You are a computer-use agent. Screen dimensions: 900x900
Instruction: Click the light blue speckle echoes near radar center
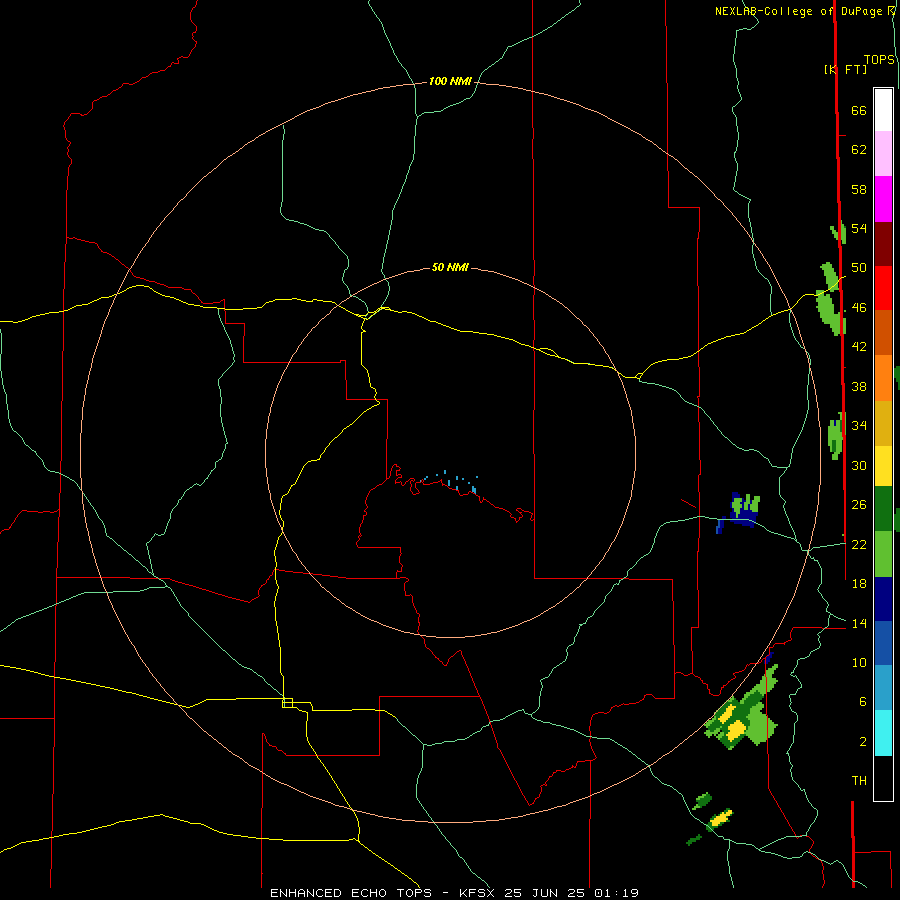(451, 482)
